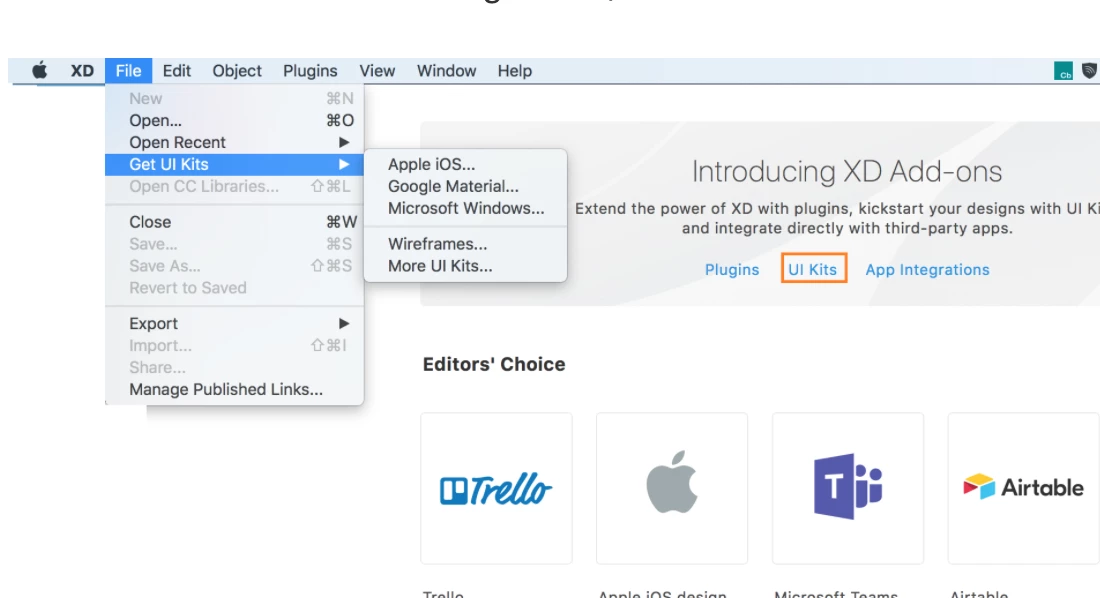The image size is (1100, 598).
Task: Select Apple iOS... UI kit
Action: point(465,164)
